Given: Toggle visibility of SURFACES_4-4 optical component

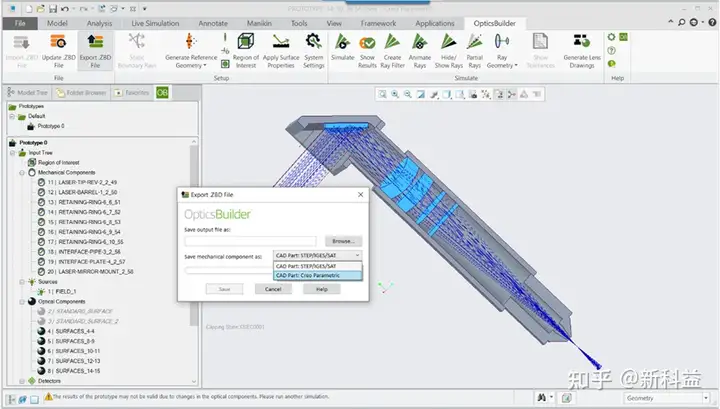Looking at the screenshot, I should tap(41, 331).
